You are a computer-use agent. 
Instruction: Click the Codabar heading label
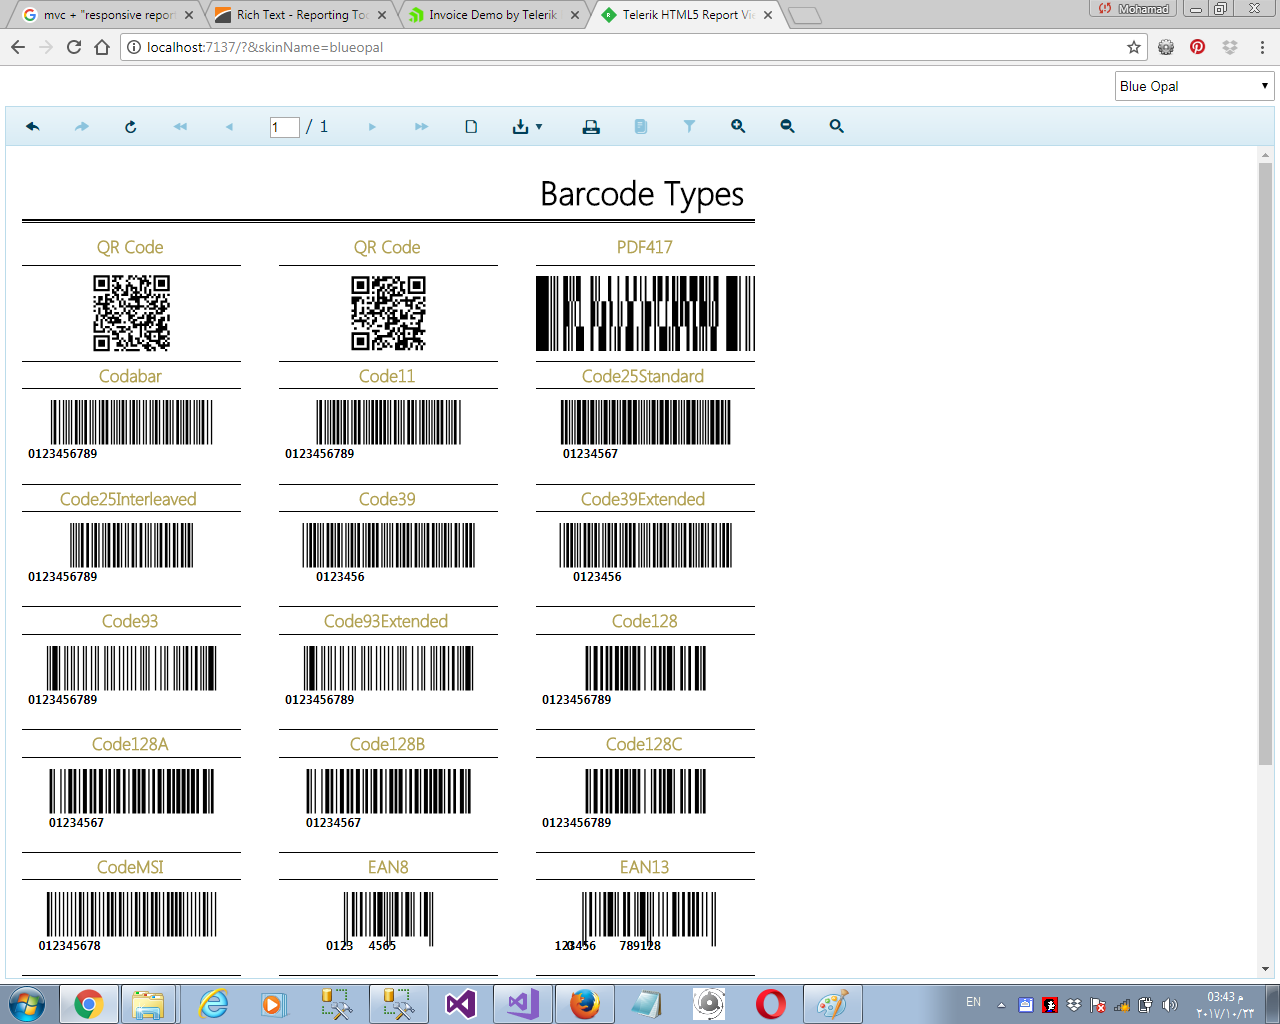(130, 376)
